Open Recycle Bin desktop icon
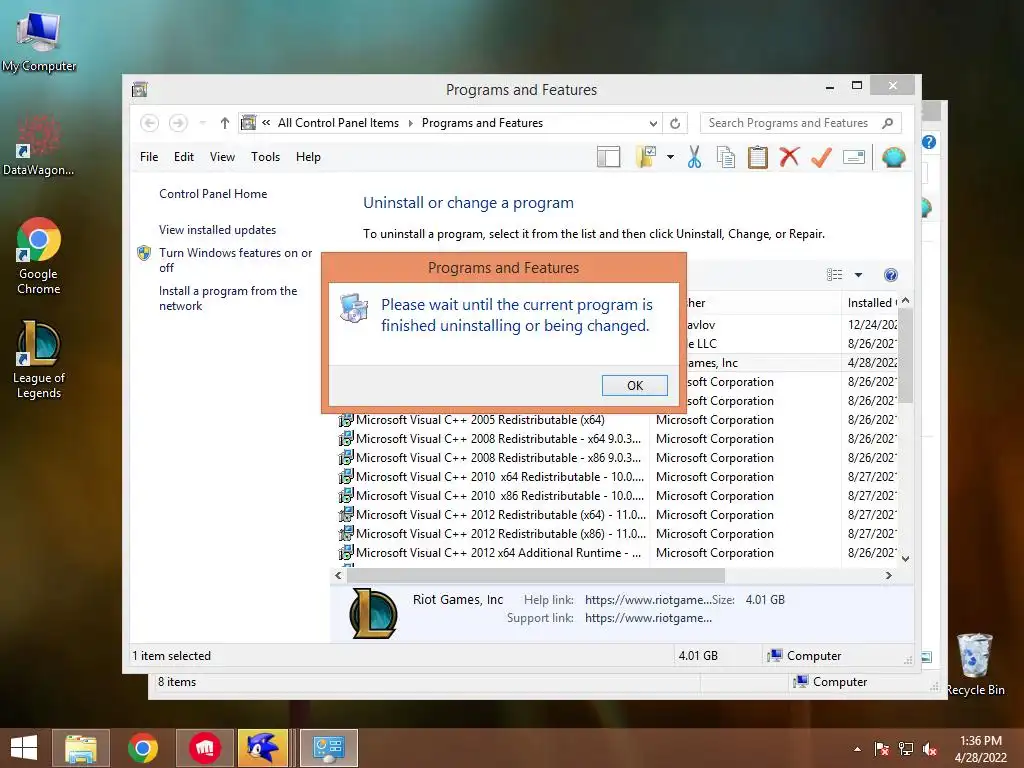Screen dimensions: 1024x768 pos(975,665)
